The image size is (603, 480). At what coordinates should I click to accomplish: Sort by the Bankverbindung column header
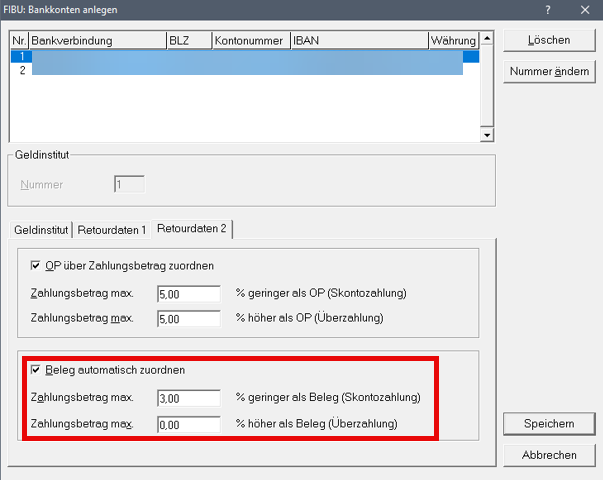pos(98,41)
